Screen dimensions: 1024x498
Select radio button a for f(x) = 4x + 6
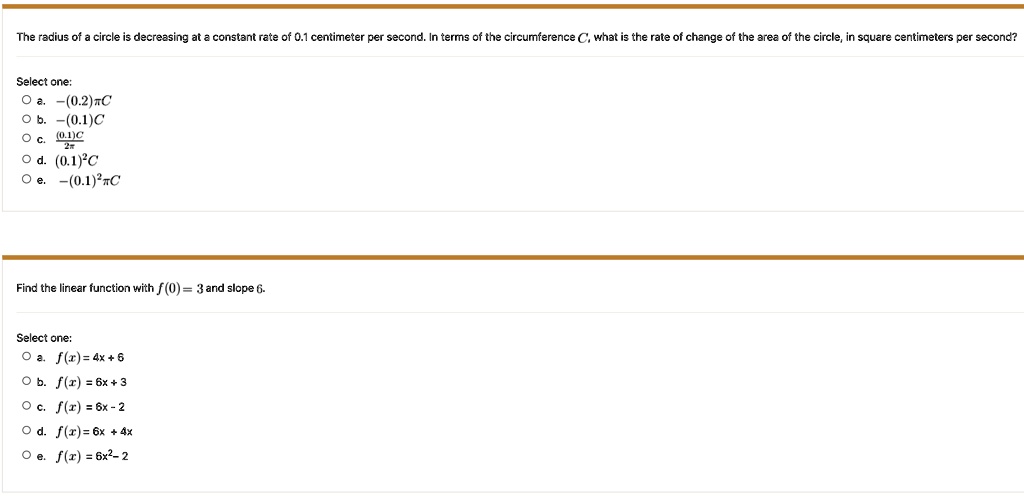[x=26, y=357]
